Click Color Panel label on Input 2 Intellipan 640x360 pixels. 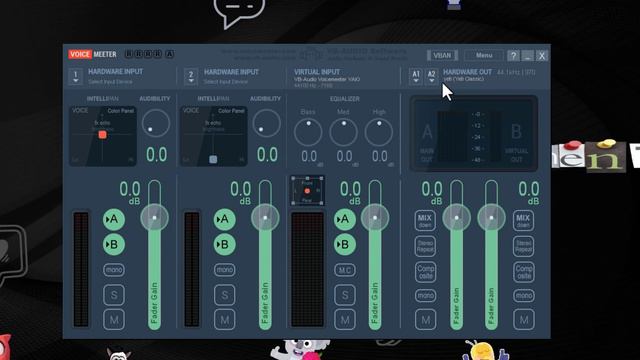231,111
